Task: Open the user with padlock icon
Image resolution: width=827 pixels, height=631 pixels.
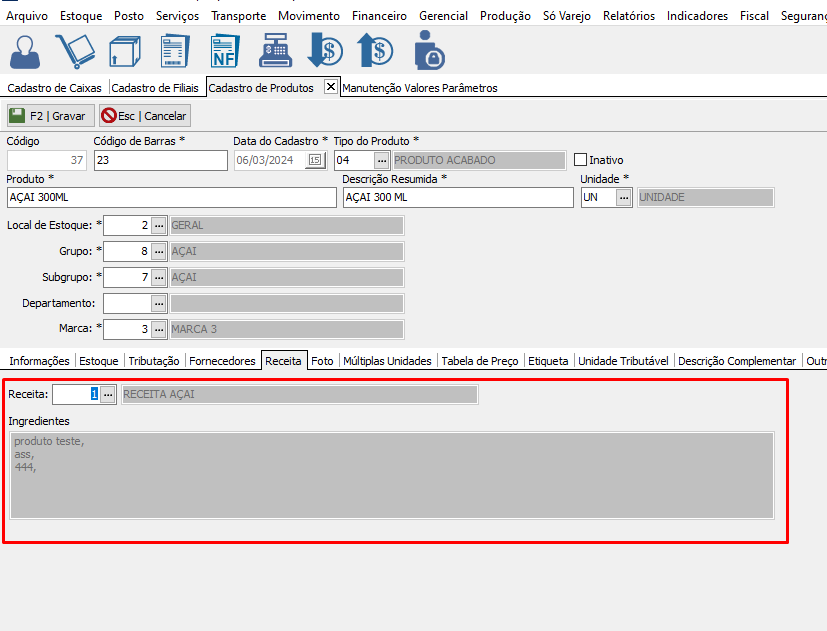Action: tap(429, 51)
